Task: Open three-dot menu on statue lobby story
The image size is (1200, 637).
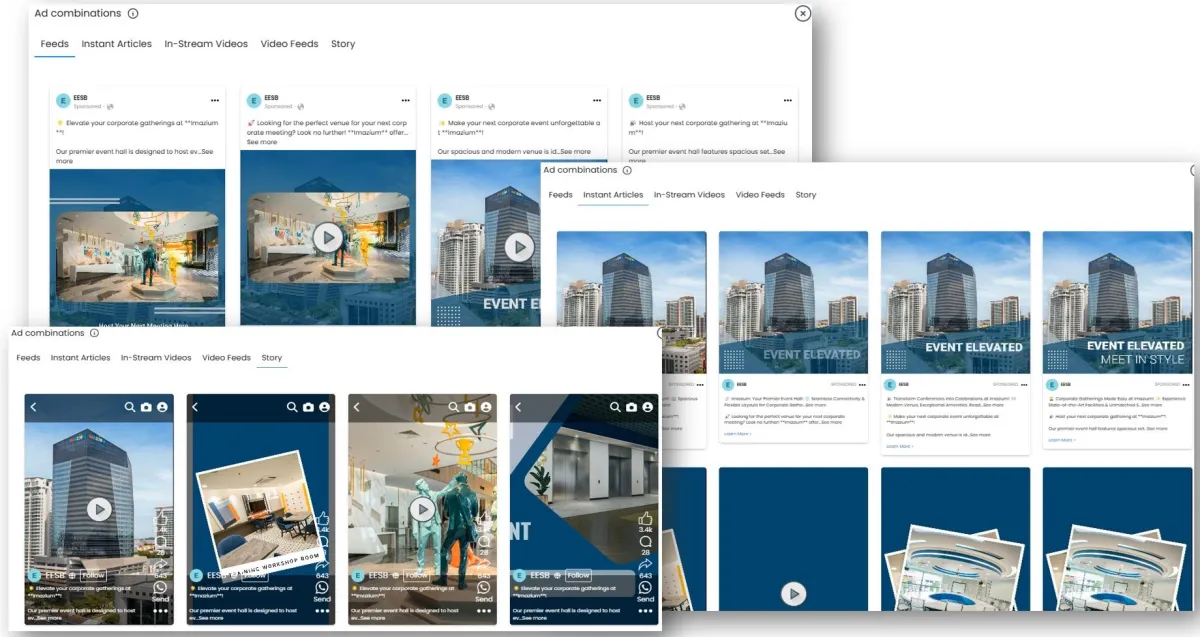Action: coord(484,610)
